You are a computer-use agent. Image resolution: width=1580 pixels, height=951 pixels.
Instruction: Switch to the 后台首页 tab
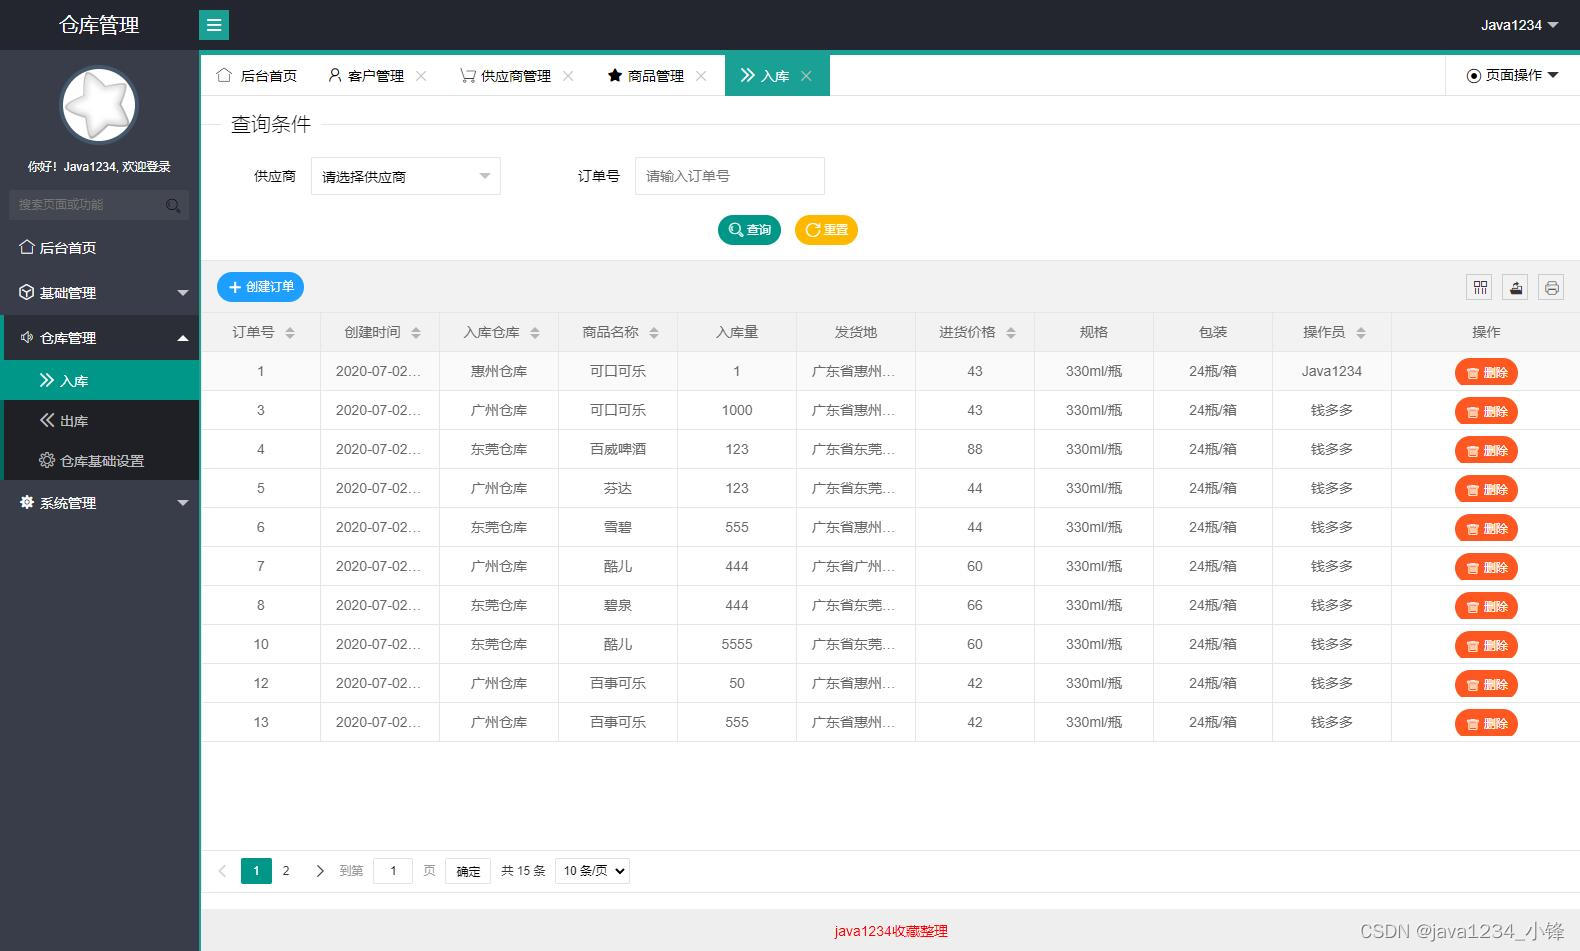click(257, 76)
